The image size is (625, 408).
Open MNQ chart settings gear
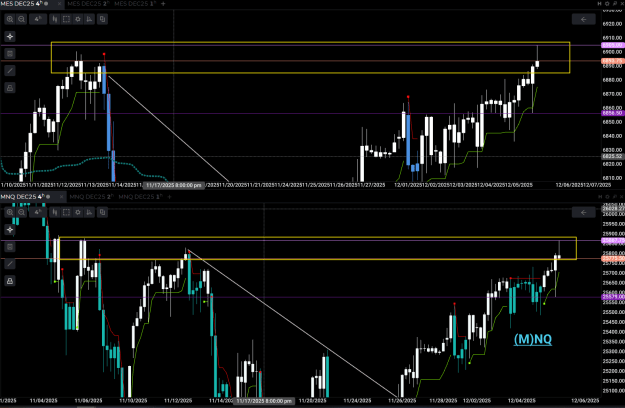click(78, 212)
